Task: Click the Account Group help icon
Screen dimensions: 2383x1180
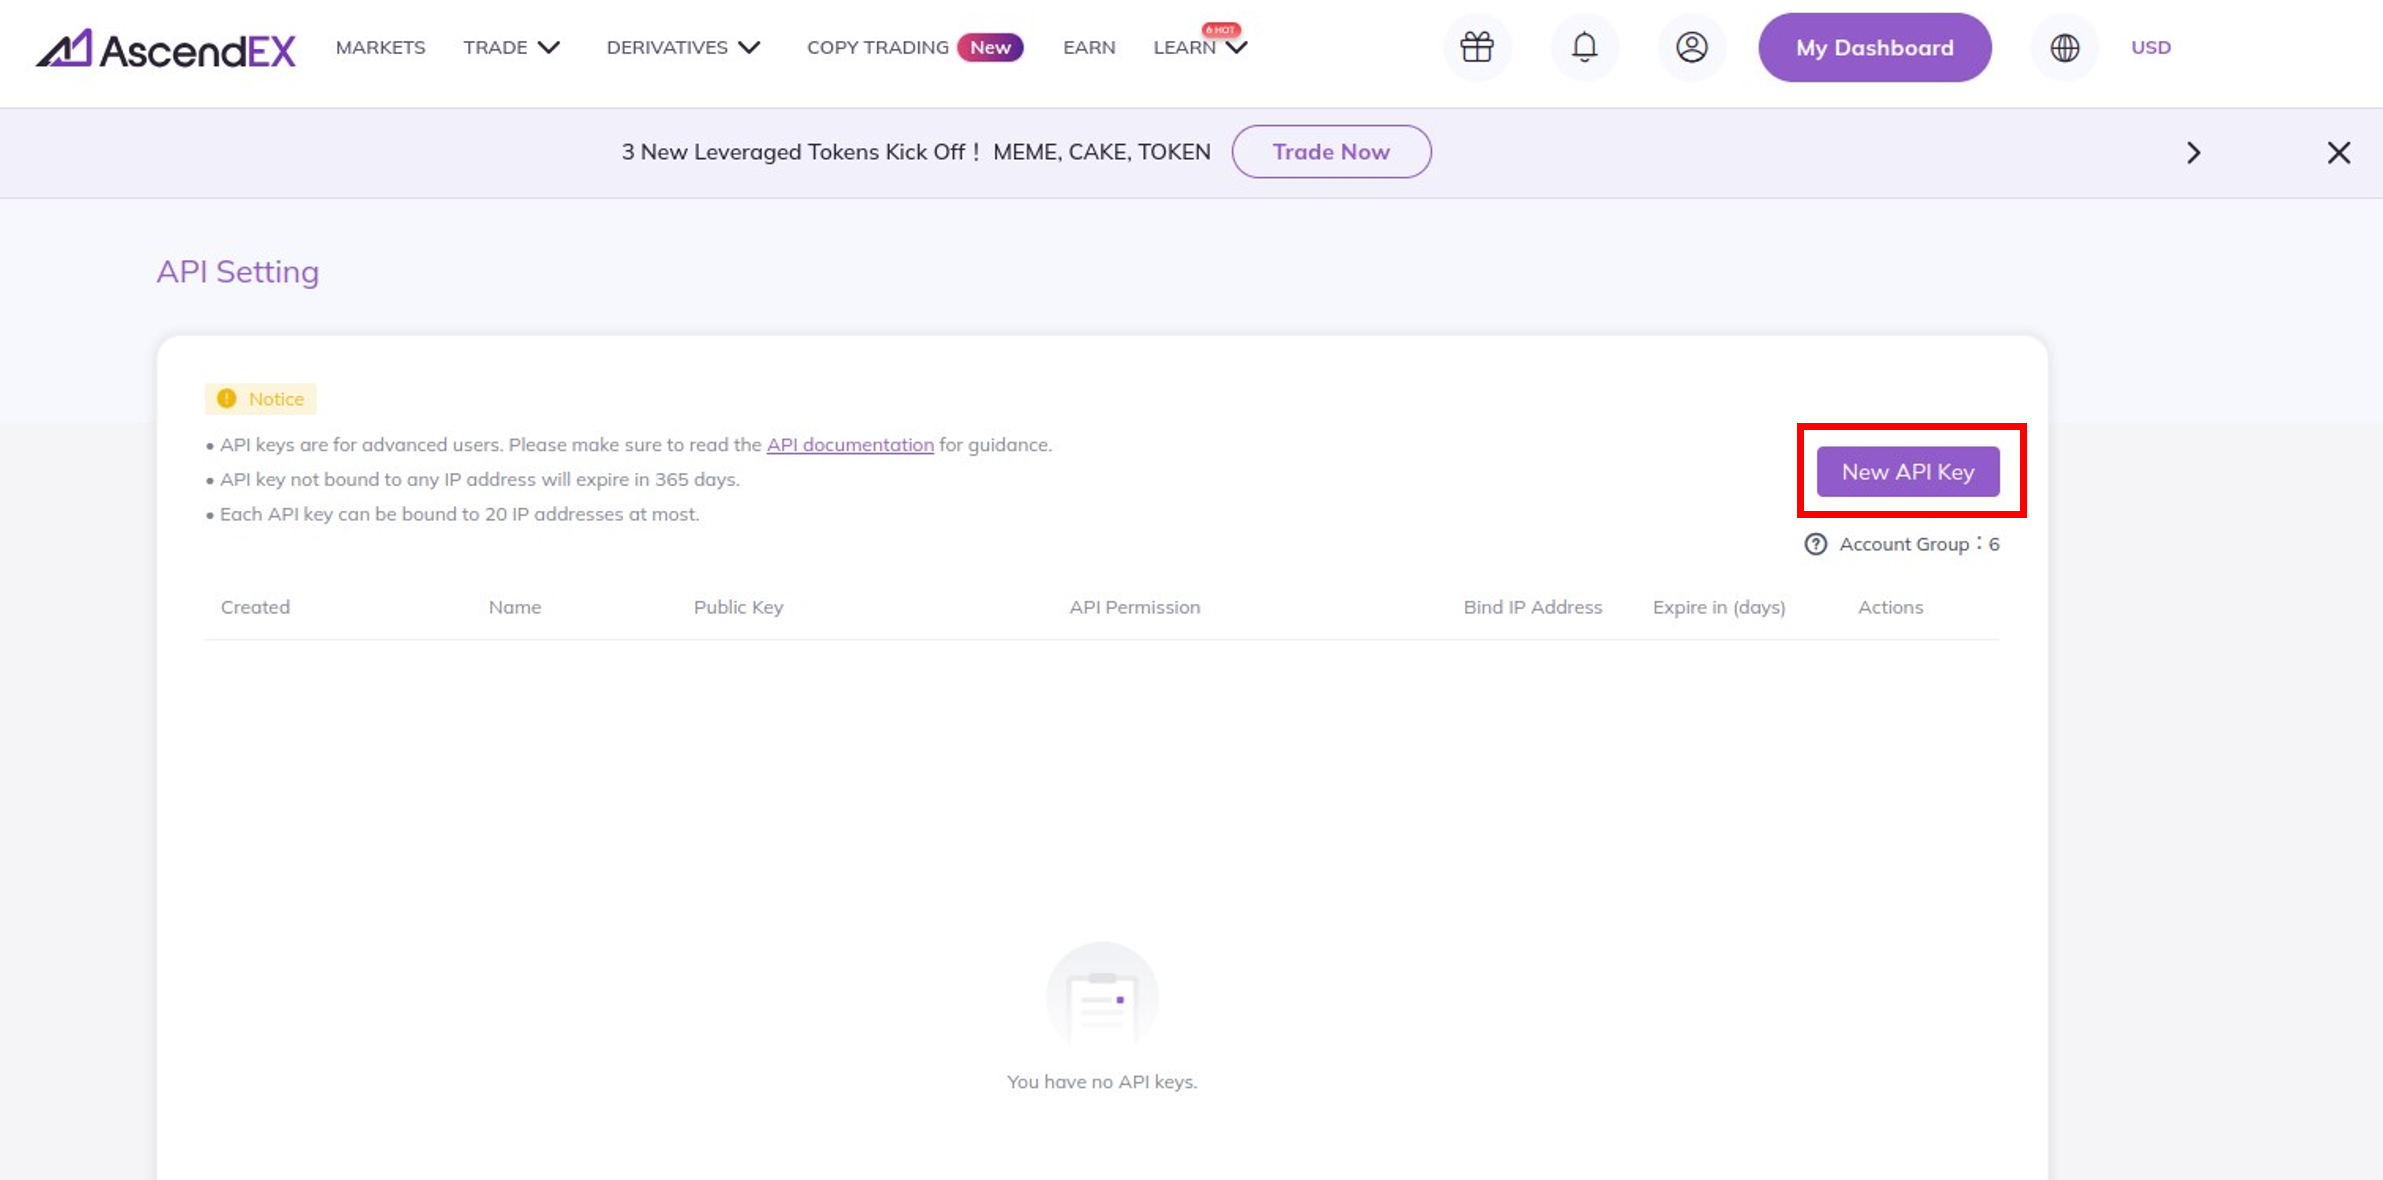Action: [x=1814, y=544]
